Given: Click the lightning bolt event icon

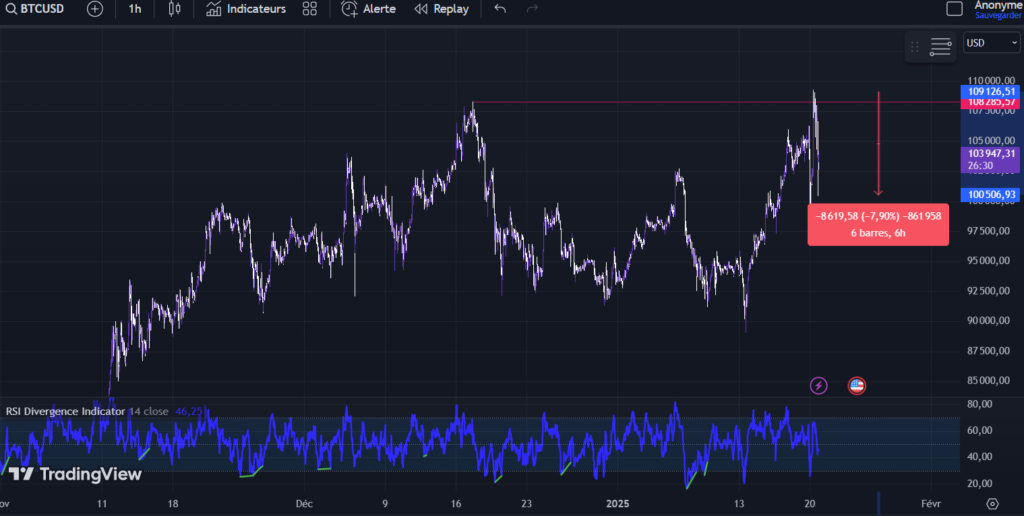Looking at the screenshot, I should [819, 385].
